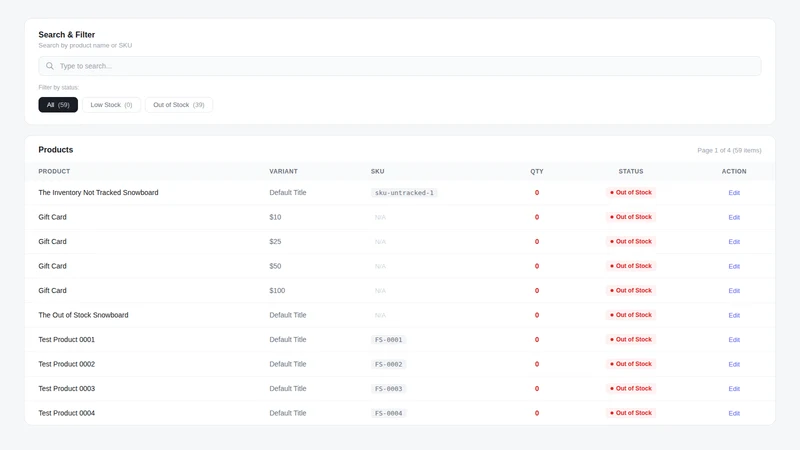
Task: Click 'Test Product 0003' name
Action: click(x=66, y=388)
